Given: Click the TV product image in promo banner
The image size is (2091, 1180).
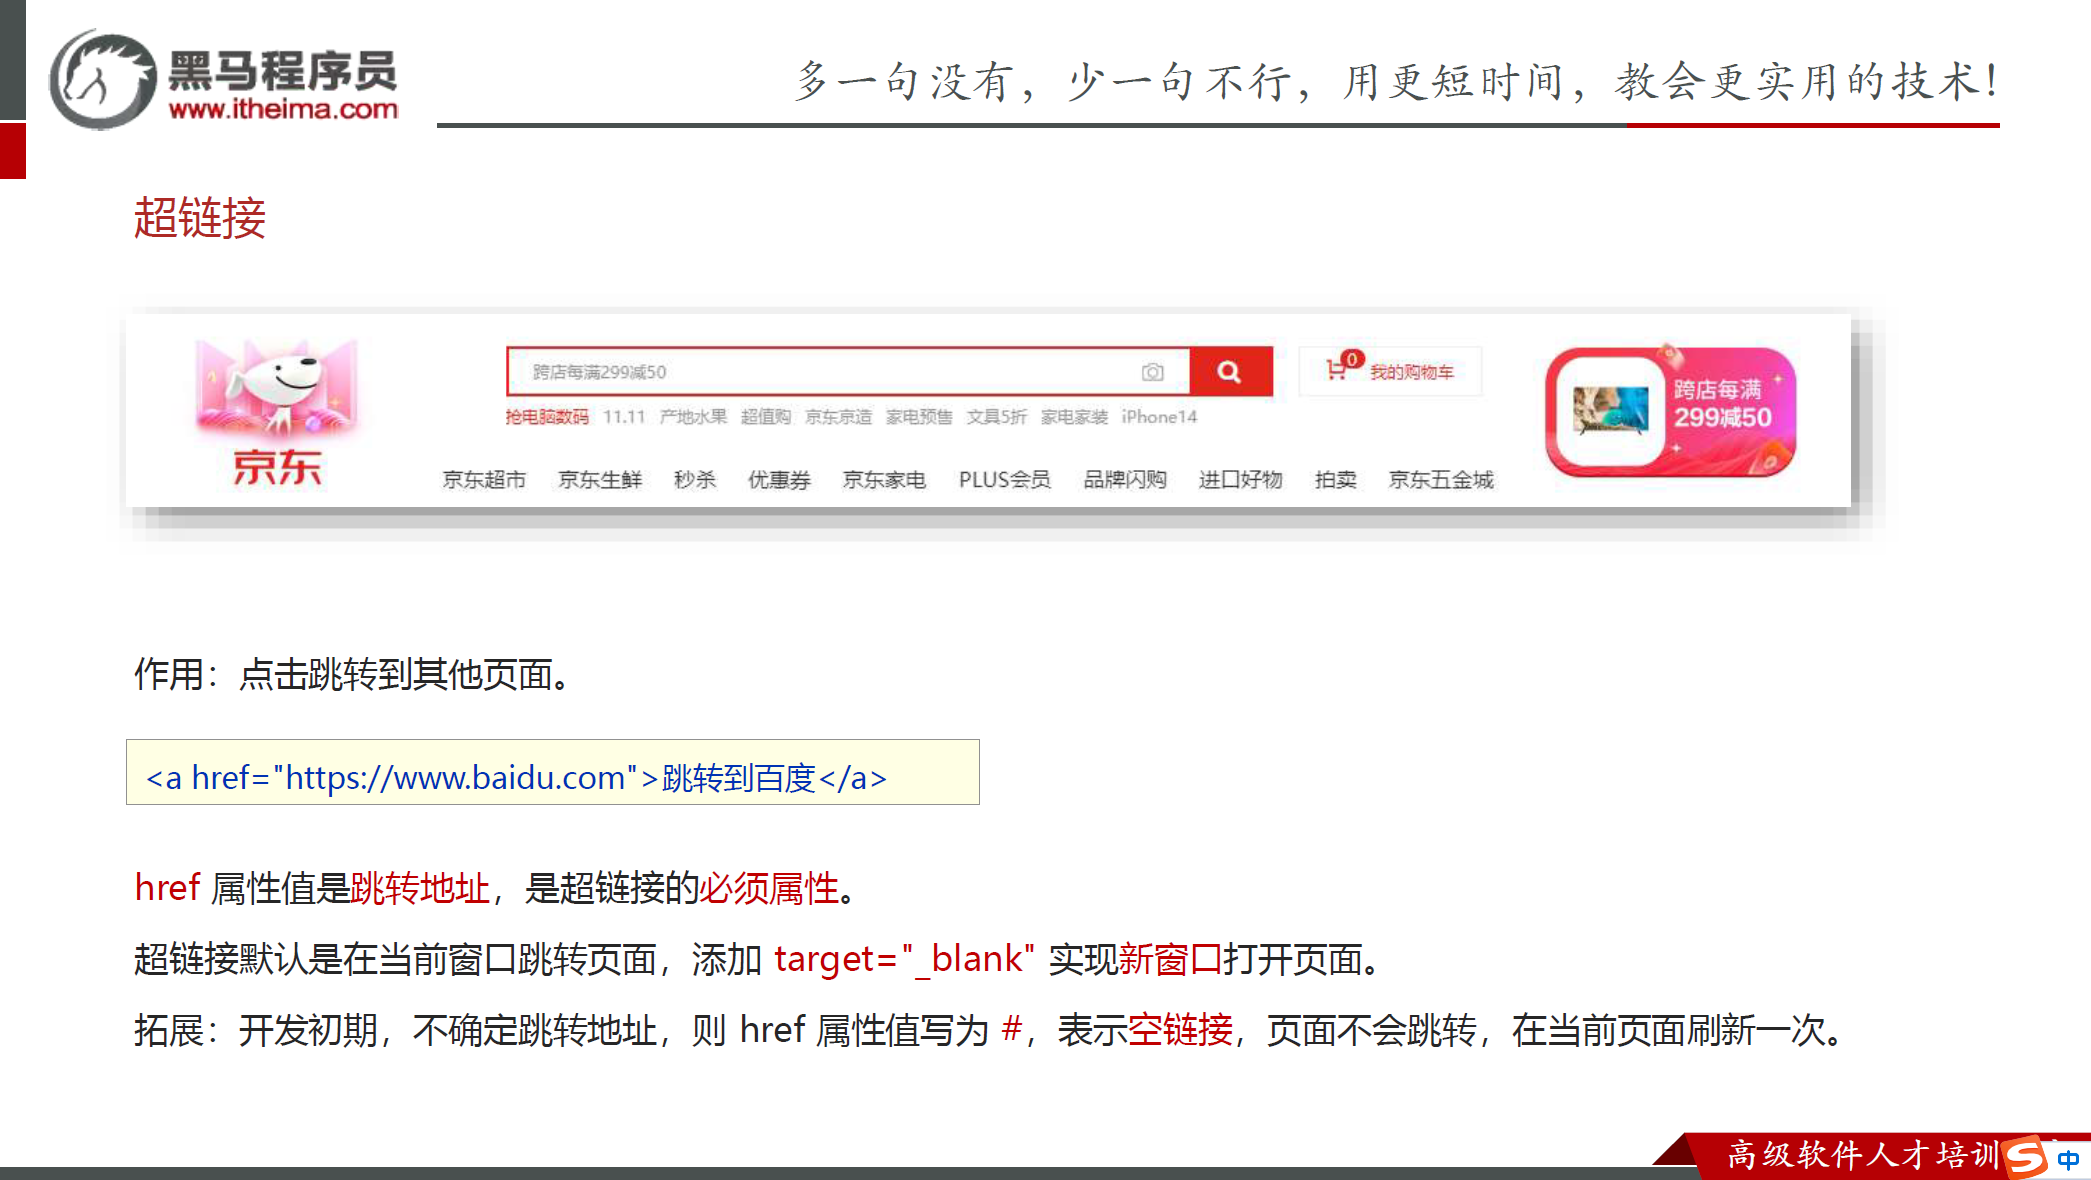Looking at the screenshot, I should point(1610,410).
